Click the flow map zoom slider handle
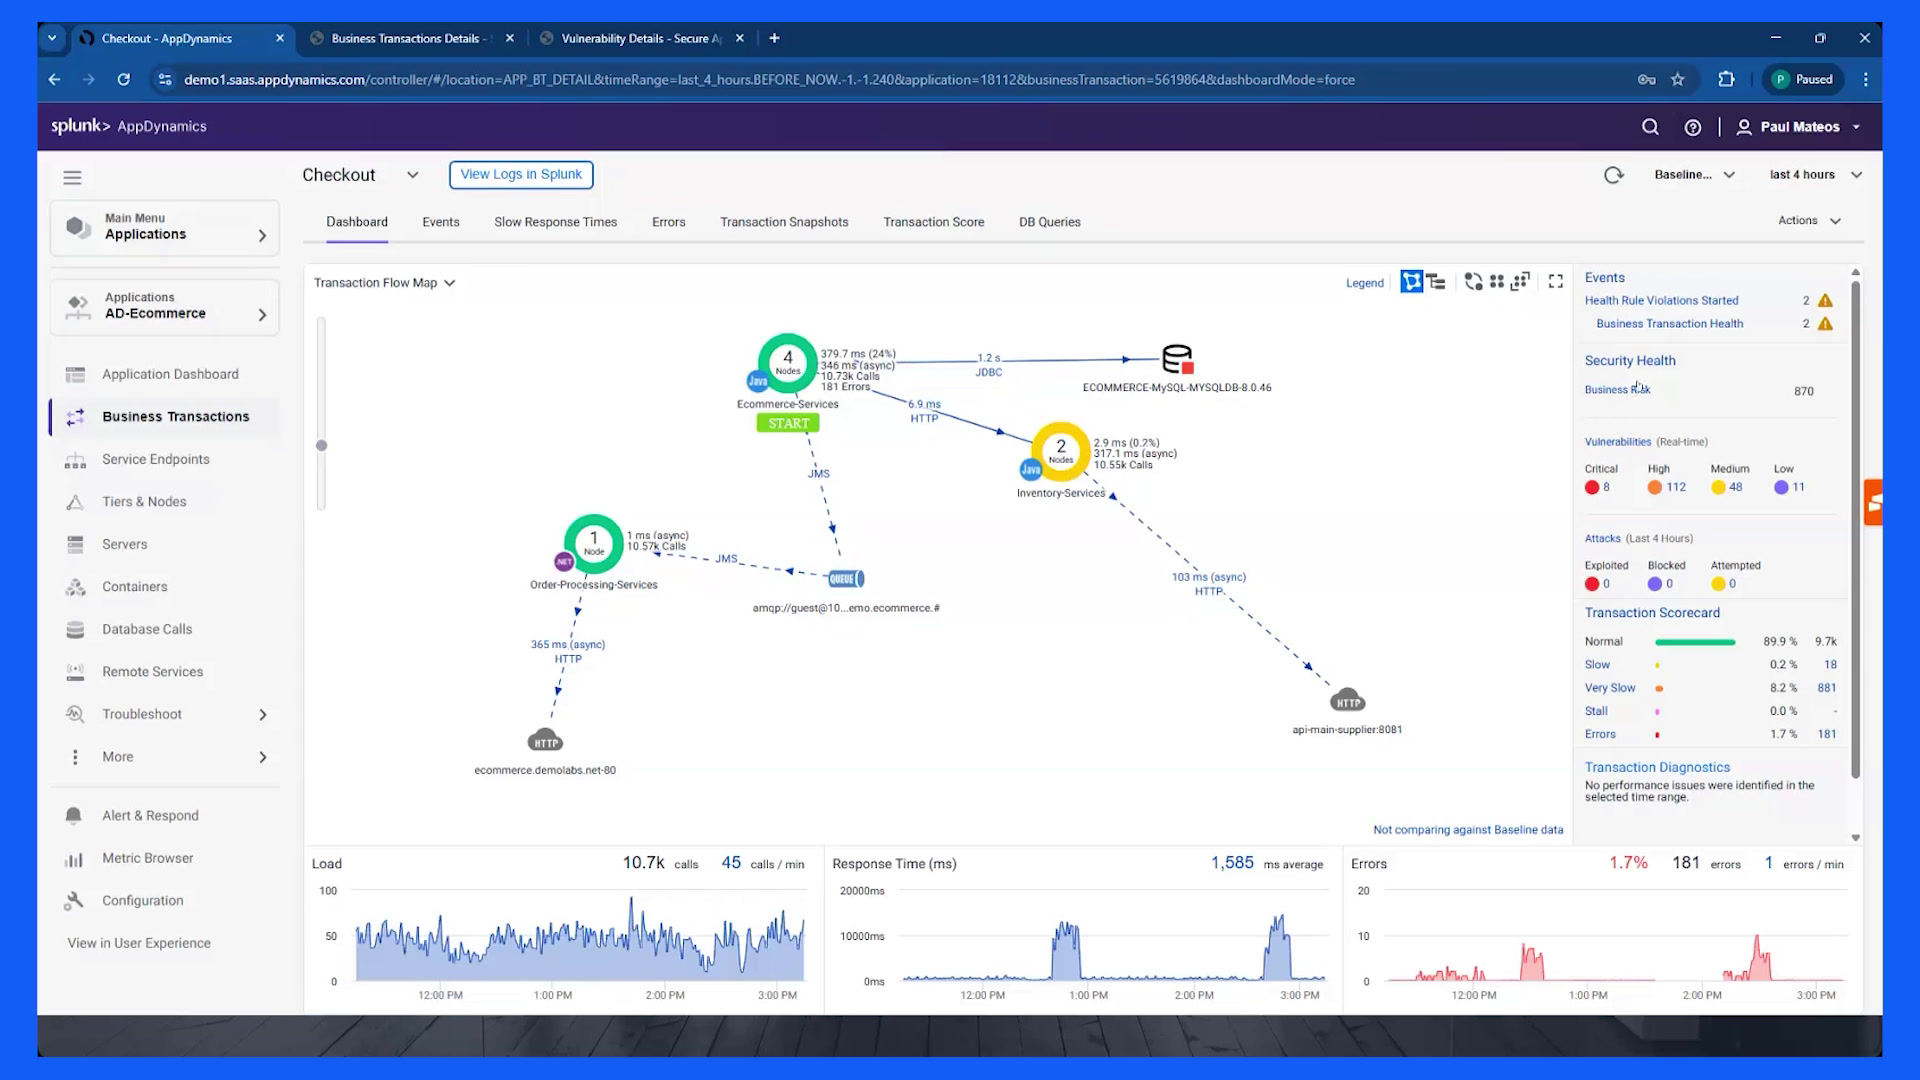The width and height of the screenshot is (1920, 1080). point(321,446)
